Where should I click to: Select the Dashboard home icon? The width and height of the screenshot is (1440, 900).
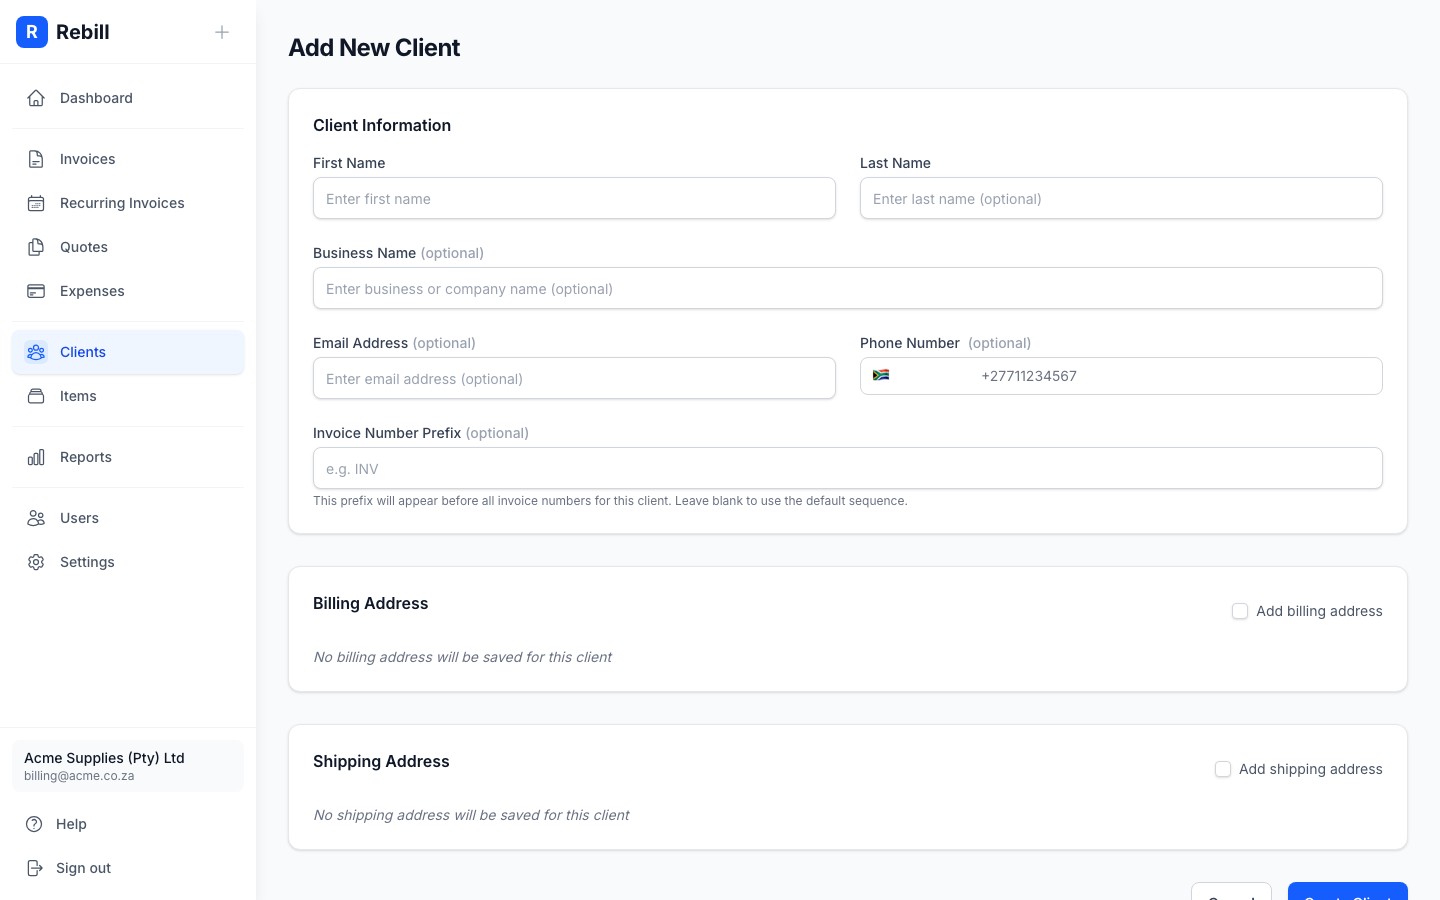click(x=36, y=98)
